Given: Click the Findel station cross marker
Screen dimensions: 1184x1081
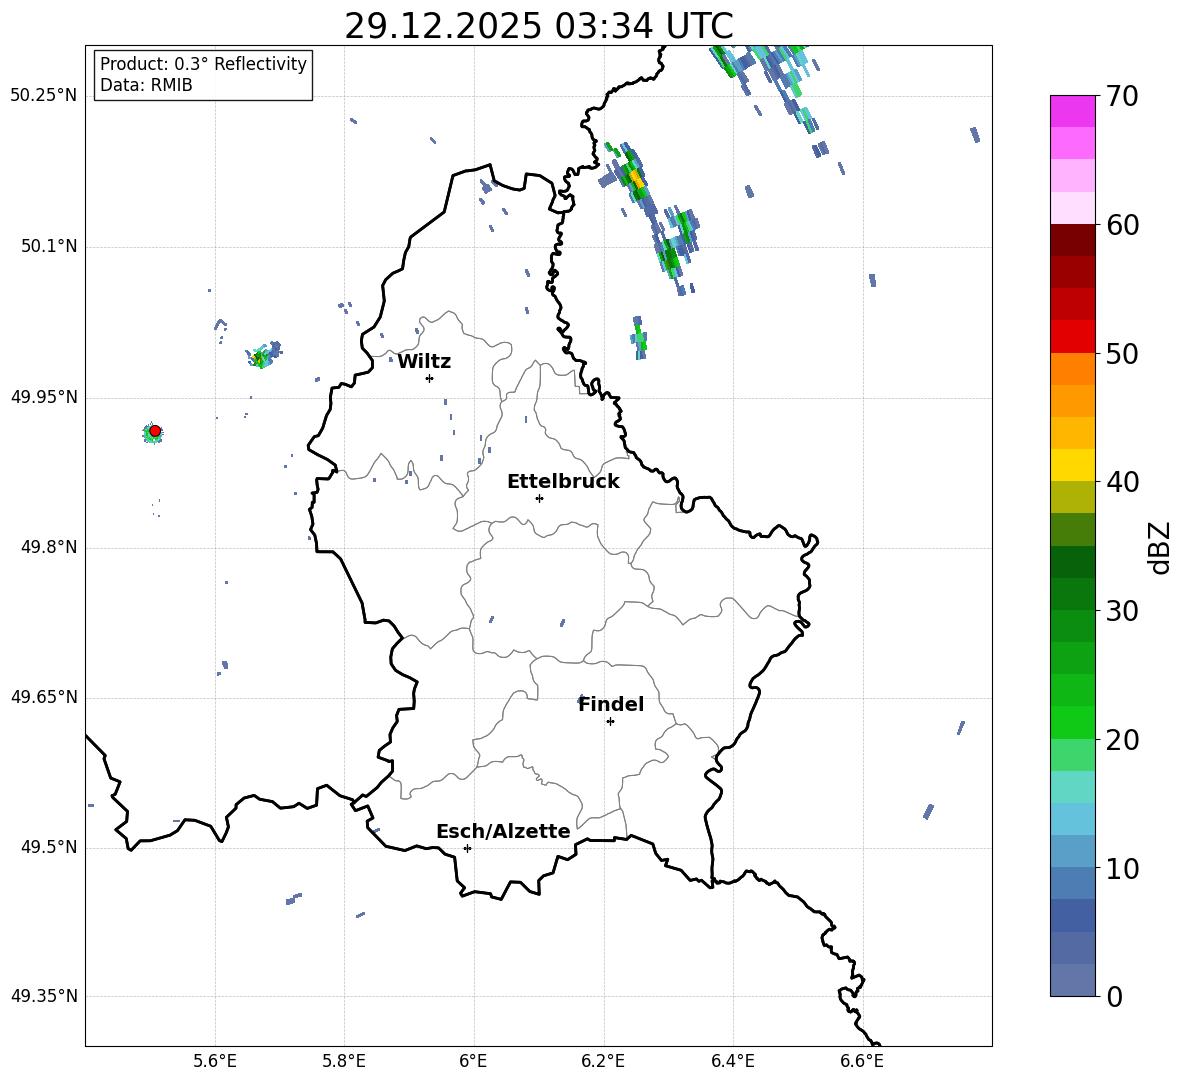Looking at the screenshot, I should coord(610,721).
